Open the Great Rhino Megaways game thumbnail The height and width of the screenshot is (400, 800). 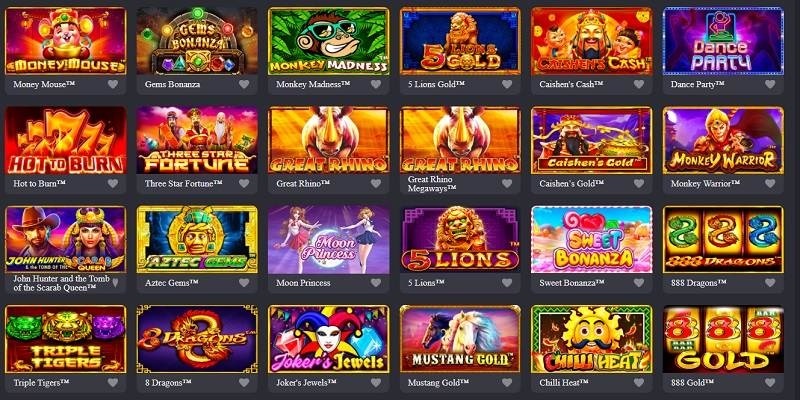coord(460,140)
